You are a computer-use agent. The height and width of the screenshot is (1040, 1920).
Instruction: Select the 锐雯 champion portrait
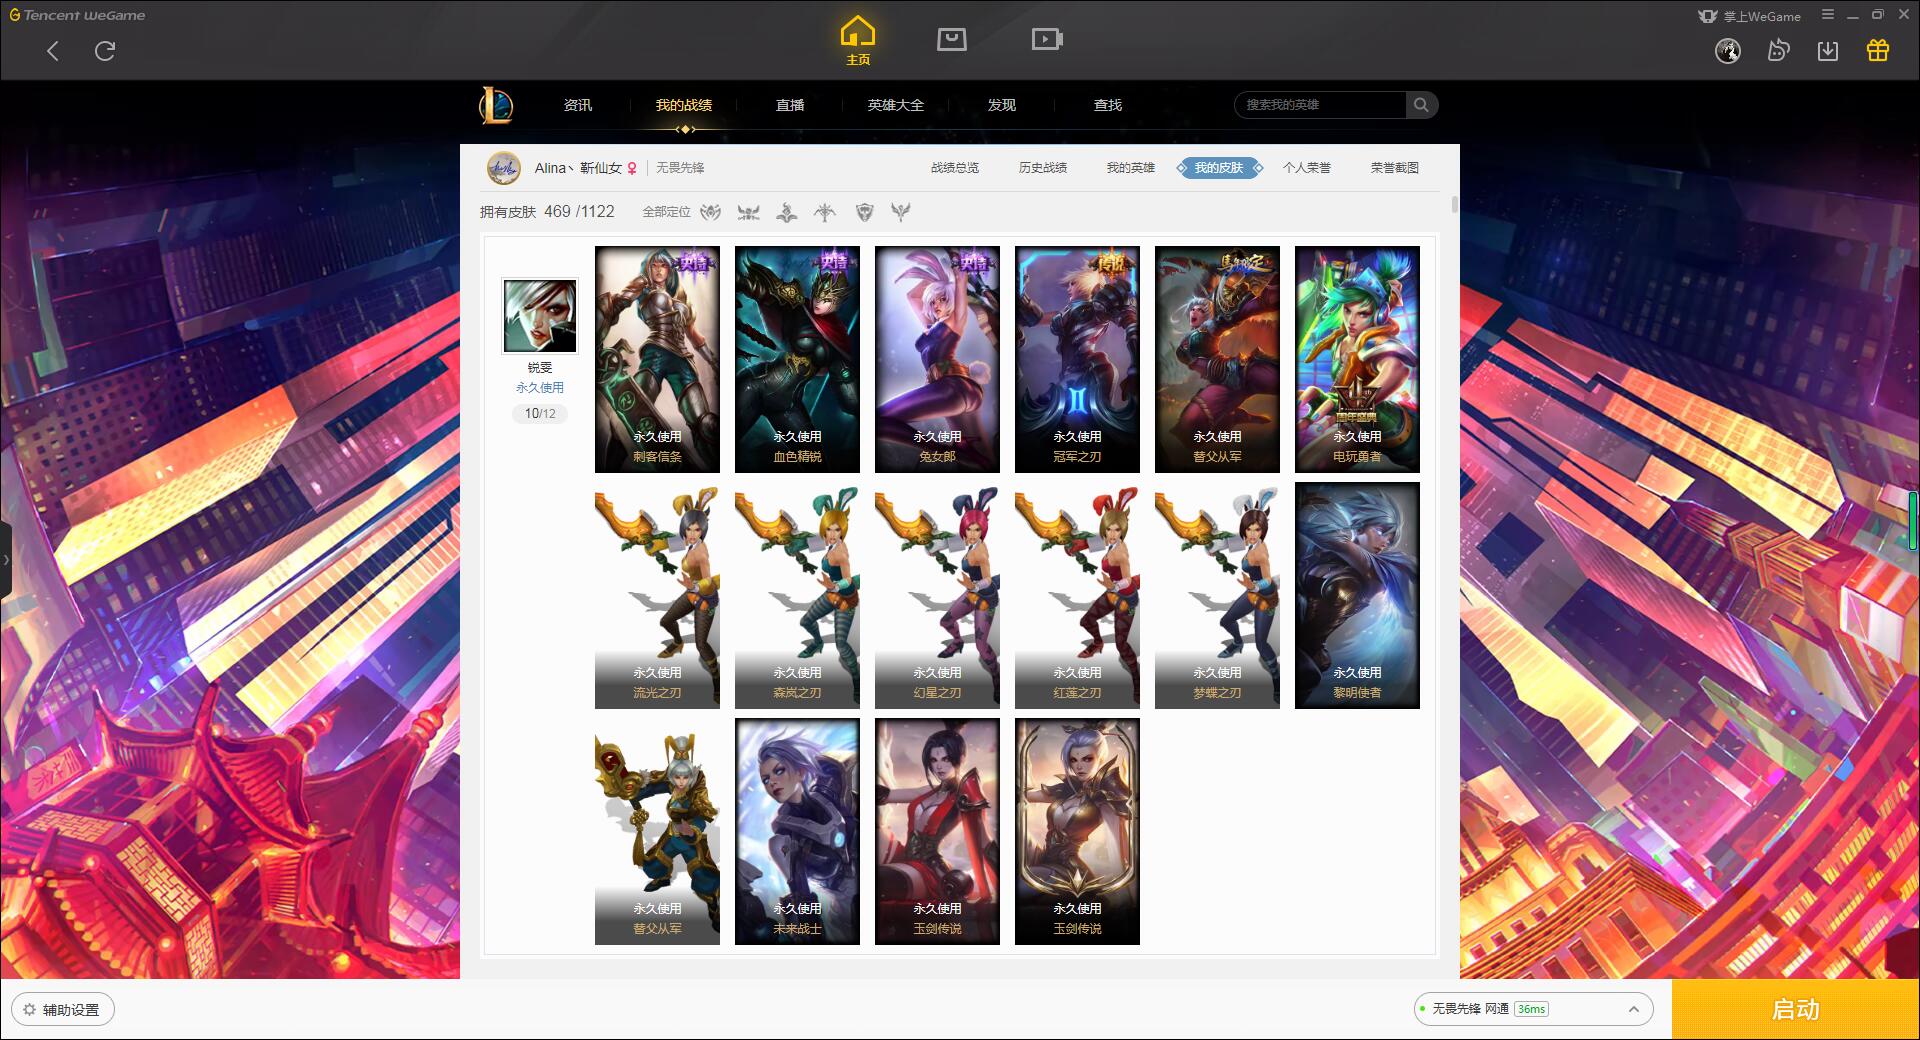pos(540,316)
